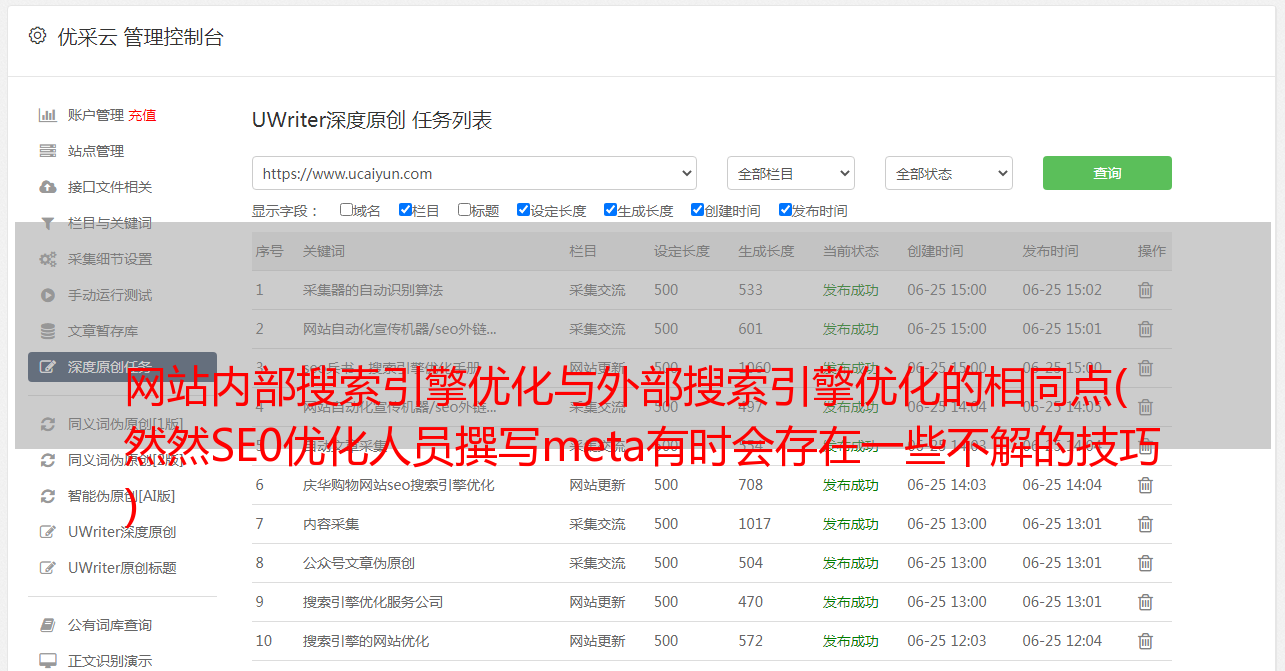Click the 关键词 column header
The width and height of the screenshot is (1285, 671).
[x=324, y=251]
